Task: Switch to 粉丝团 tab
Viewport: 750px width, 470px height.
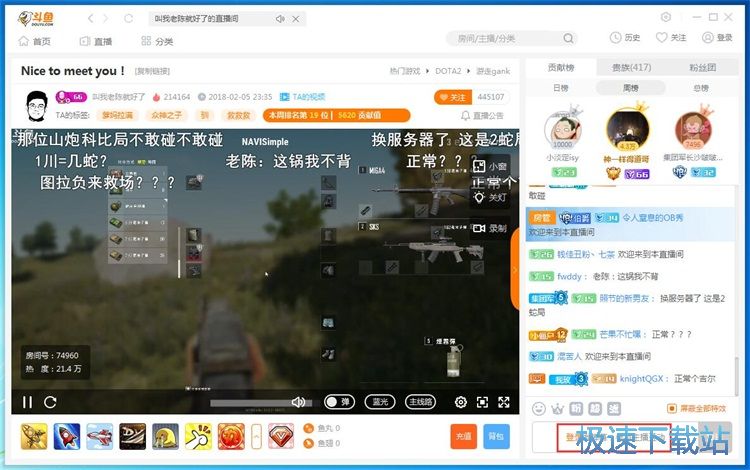Action: 702,67
